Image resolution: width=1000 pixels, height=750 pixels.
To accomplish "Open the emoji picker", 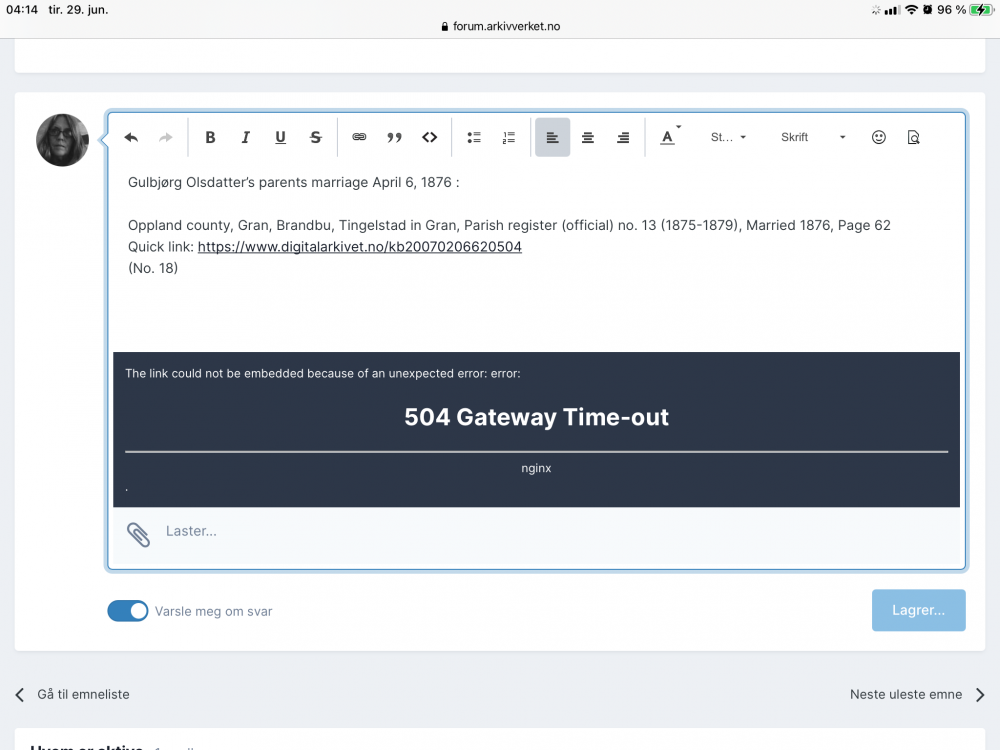I will coord(878,137).
